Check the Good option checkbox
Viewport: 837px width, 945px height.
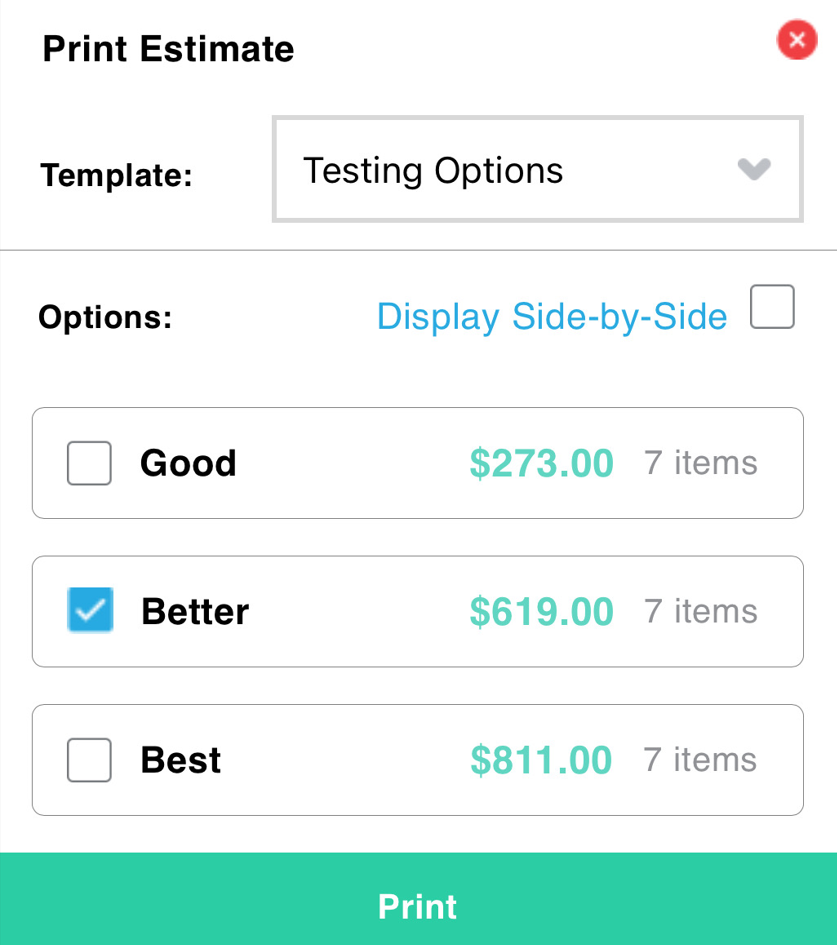coord(89,463)
